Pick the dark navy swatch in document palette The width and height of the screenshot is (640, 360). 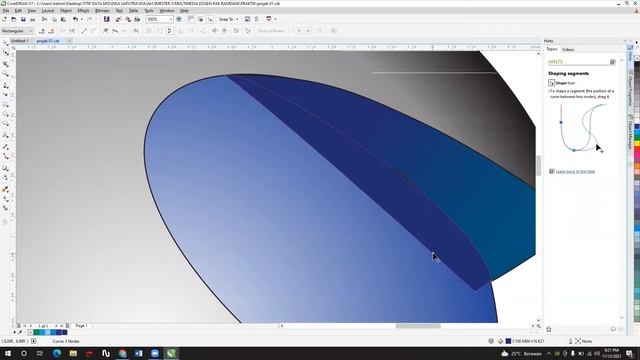[64, 333]
